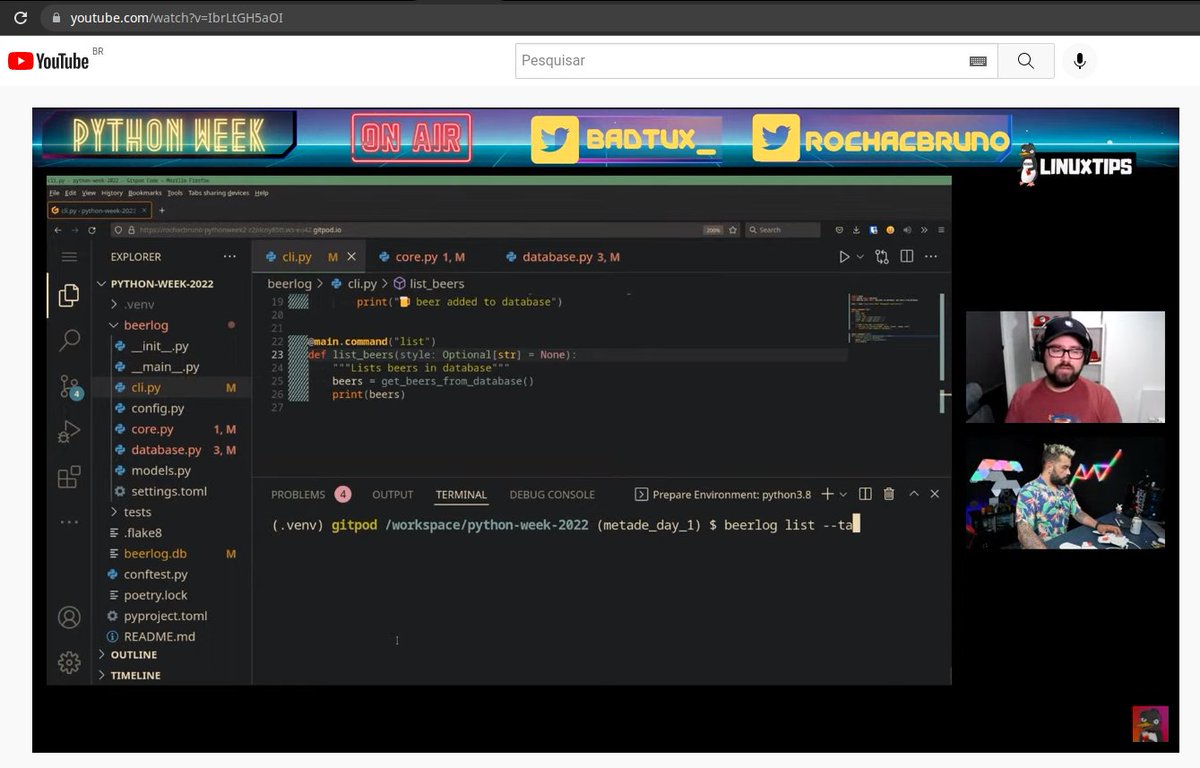Click the beerlog breadcrumb segment
The width and height of the screenshot is (1200, 768).
pos(290,284)
